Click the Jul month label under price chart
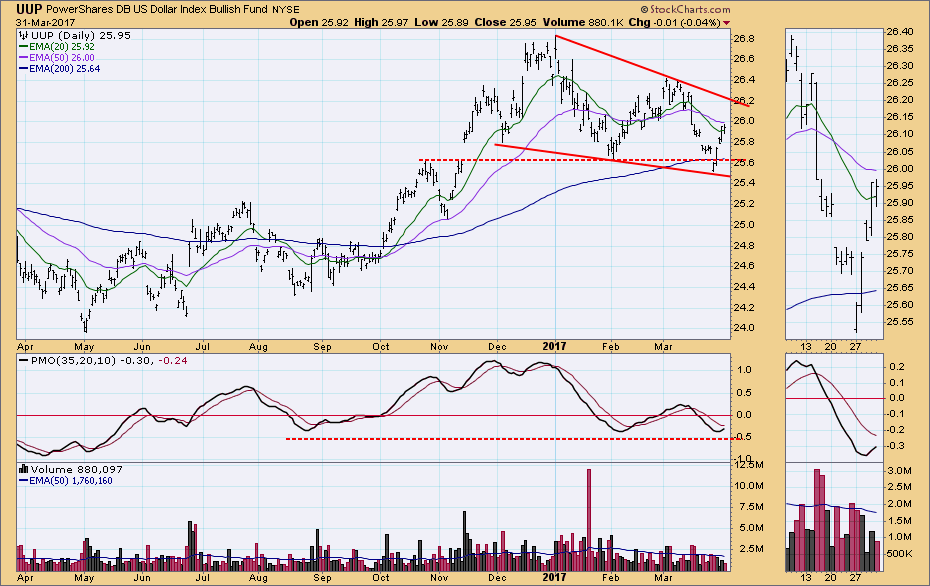The image size is (930, 586). coord(202,346)
